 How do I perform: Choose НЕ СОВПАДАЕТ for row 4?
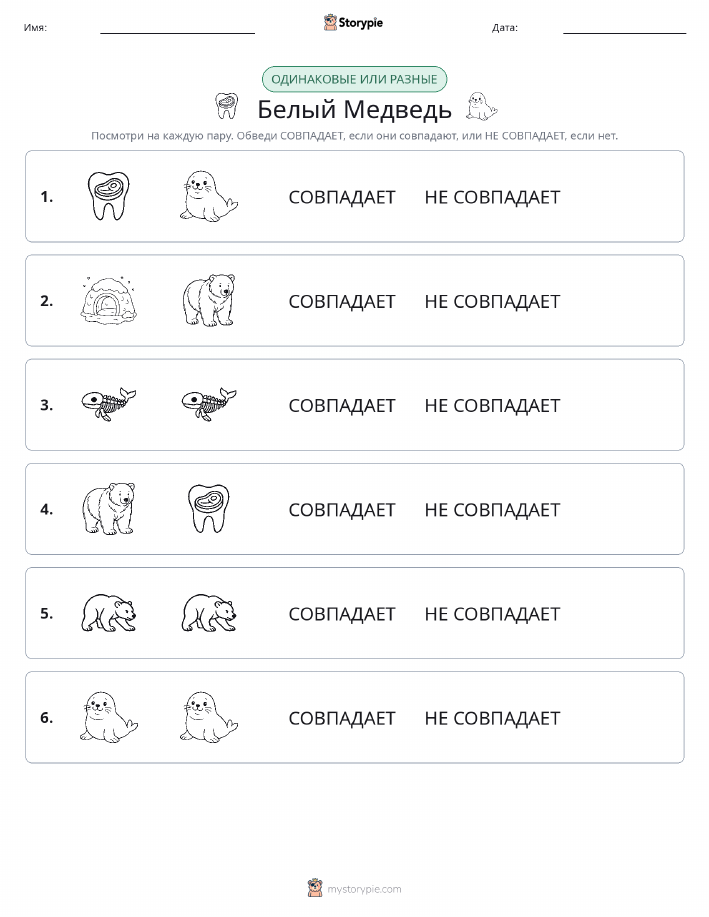coord(492,509)
